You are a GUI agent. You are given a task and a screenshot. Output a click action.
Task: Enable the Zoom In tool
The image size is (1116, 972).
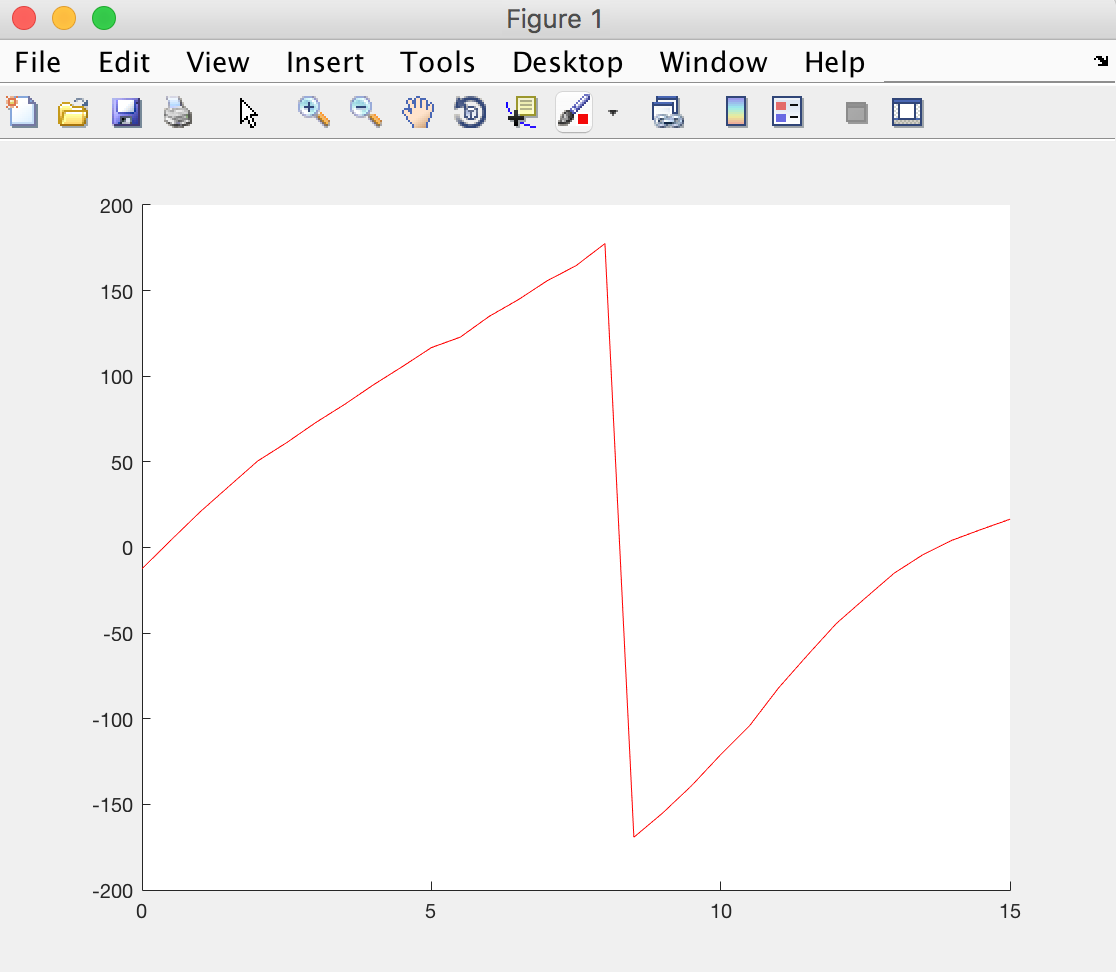coord(315,112)
